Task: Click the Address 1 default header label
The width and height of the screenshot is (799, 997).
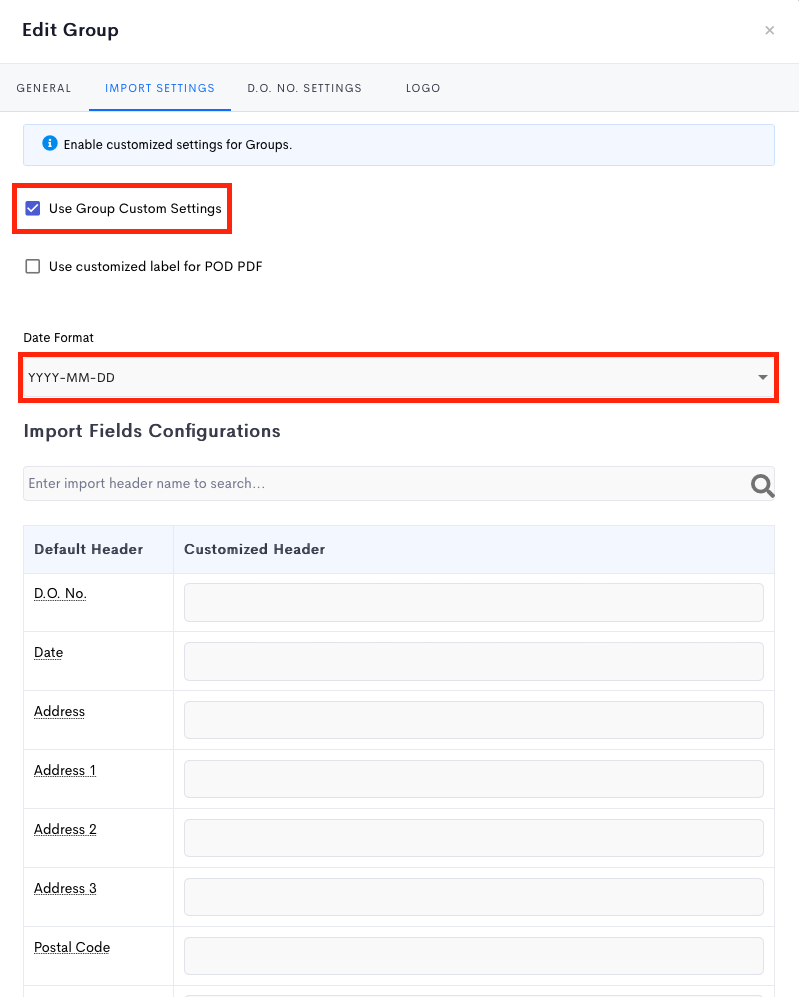Action: tap(65, 770)
